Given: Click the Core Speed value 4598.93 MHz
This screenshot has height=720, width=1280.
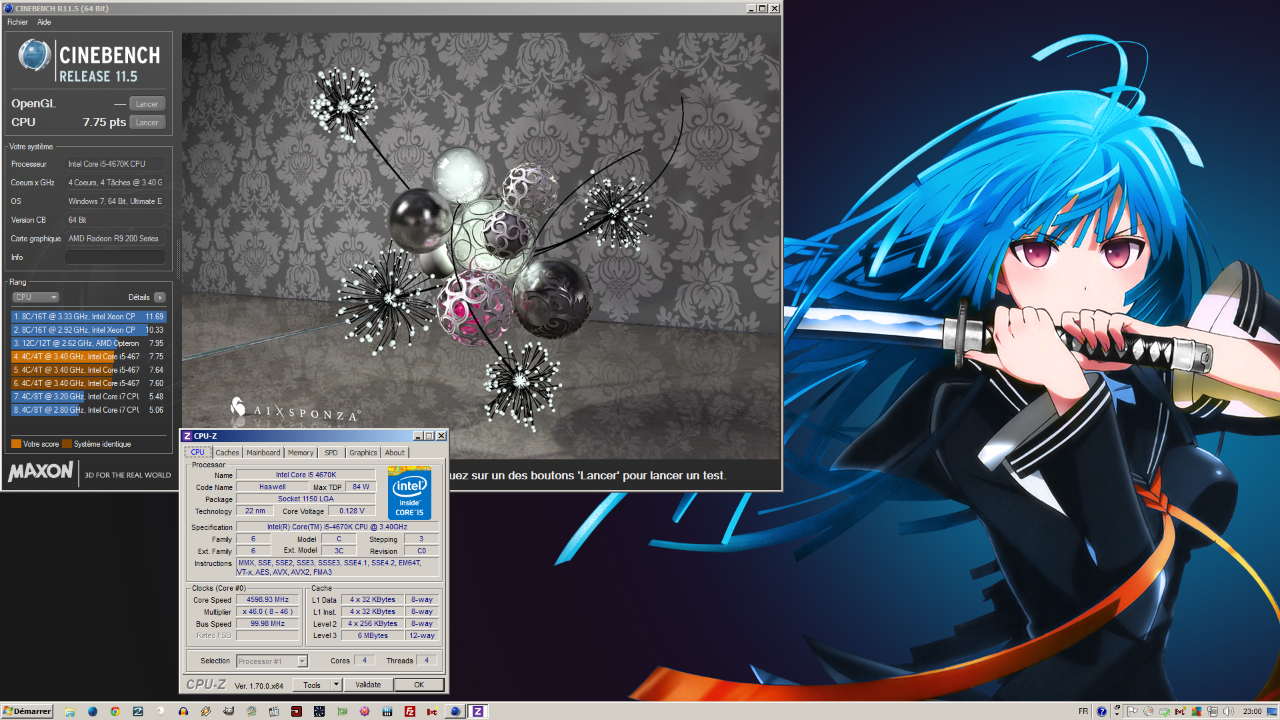Looking at the screenshot, I should pyautogui.click(x=267, y=599).
